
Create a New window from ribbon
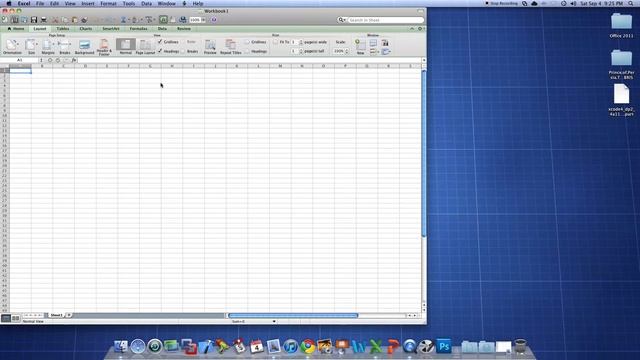point(360,47)
